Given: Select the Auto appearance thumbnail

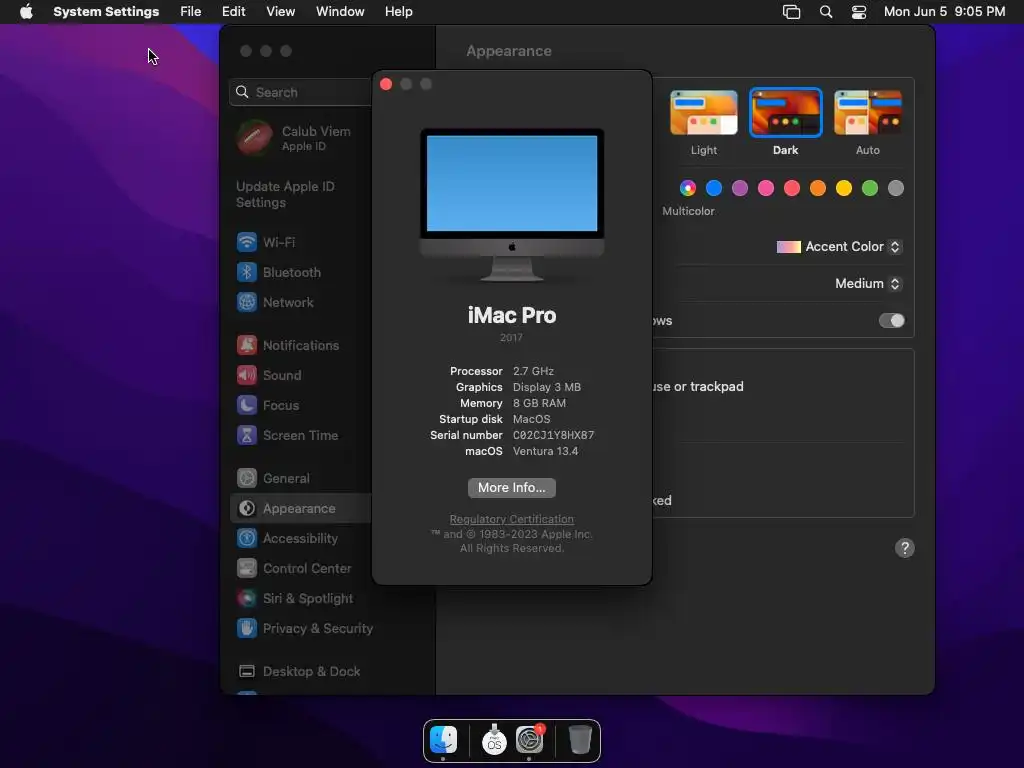Looking at the screenshot, I should point(867,113).
